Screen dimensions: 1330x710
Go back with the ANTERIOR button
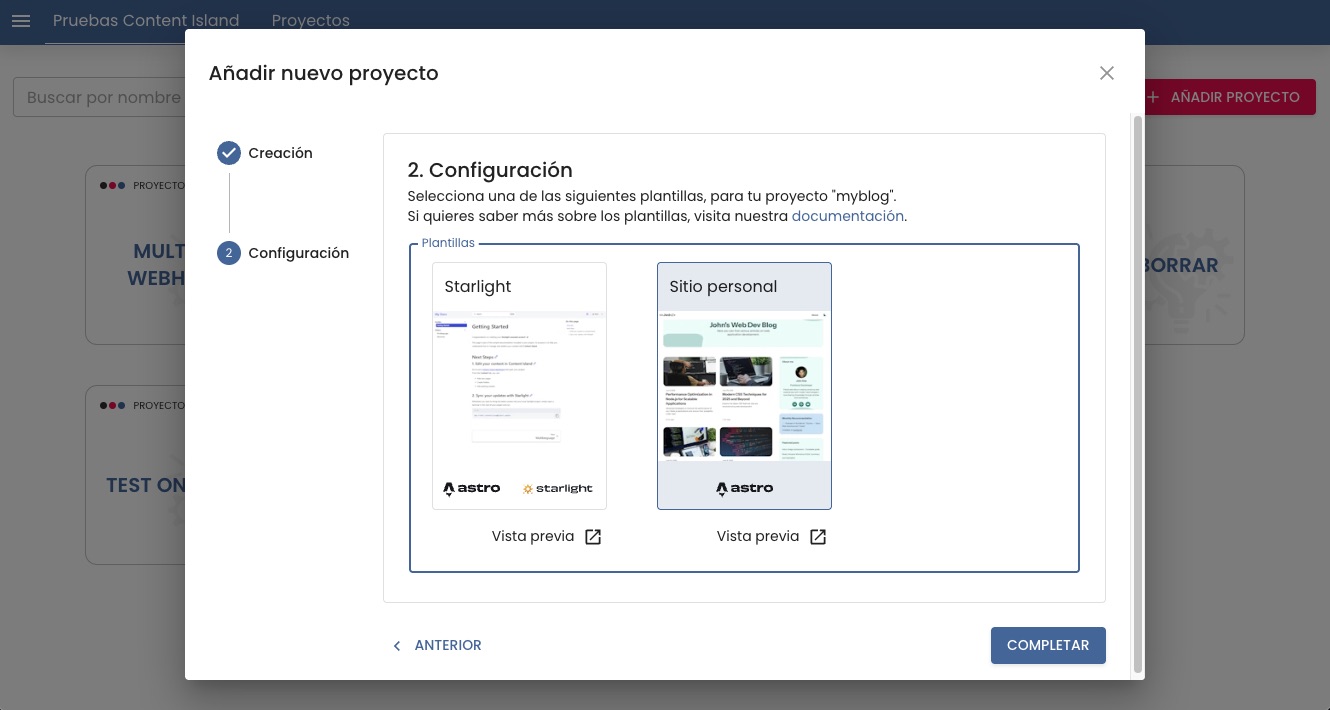coord(436,646)
